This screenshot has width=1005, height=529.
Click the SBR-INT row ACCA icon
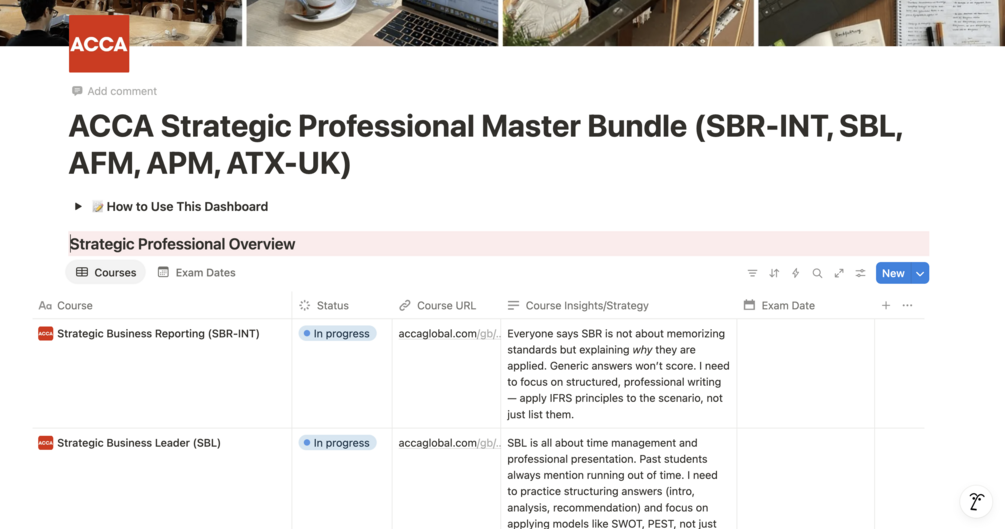(46, 333)
